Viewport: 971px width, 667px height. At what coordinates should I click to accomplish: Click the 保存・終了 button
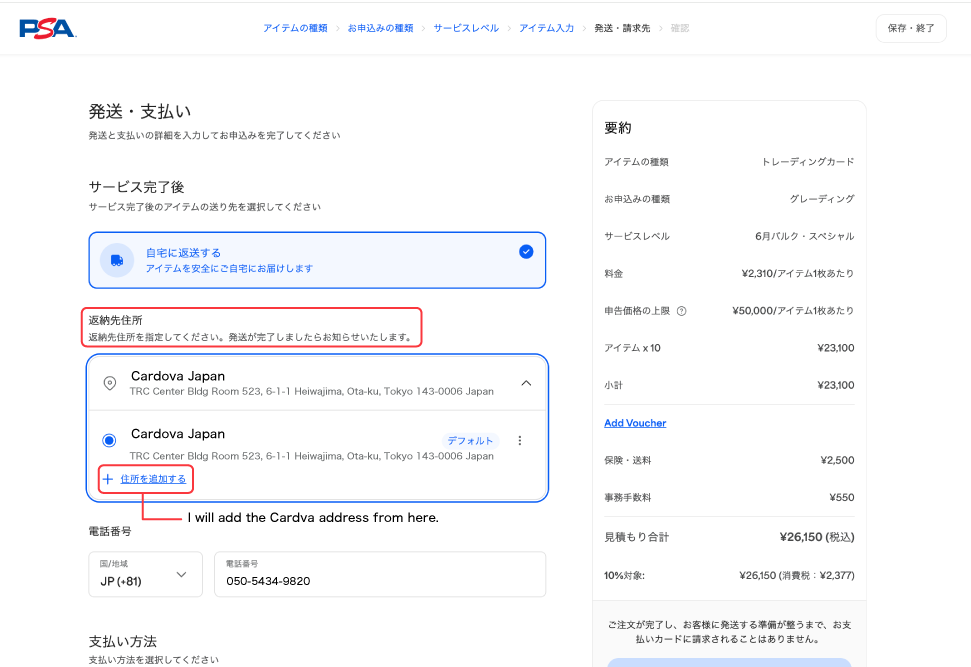[x=910, y=28]
